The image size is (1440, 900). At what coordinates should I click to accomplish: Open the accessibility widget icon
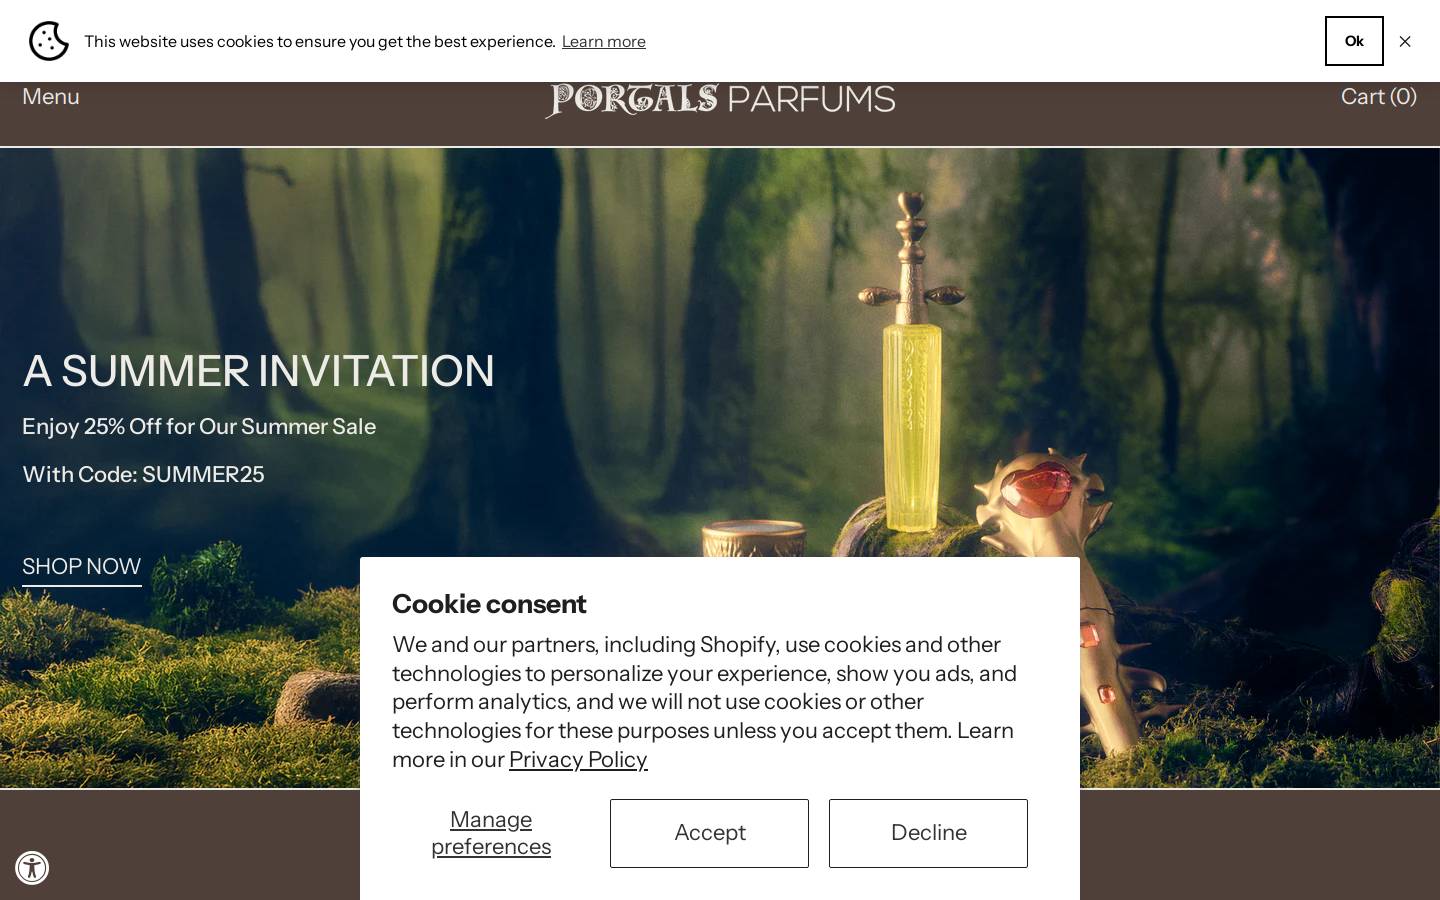point(32,868)
